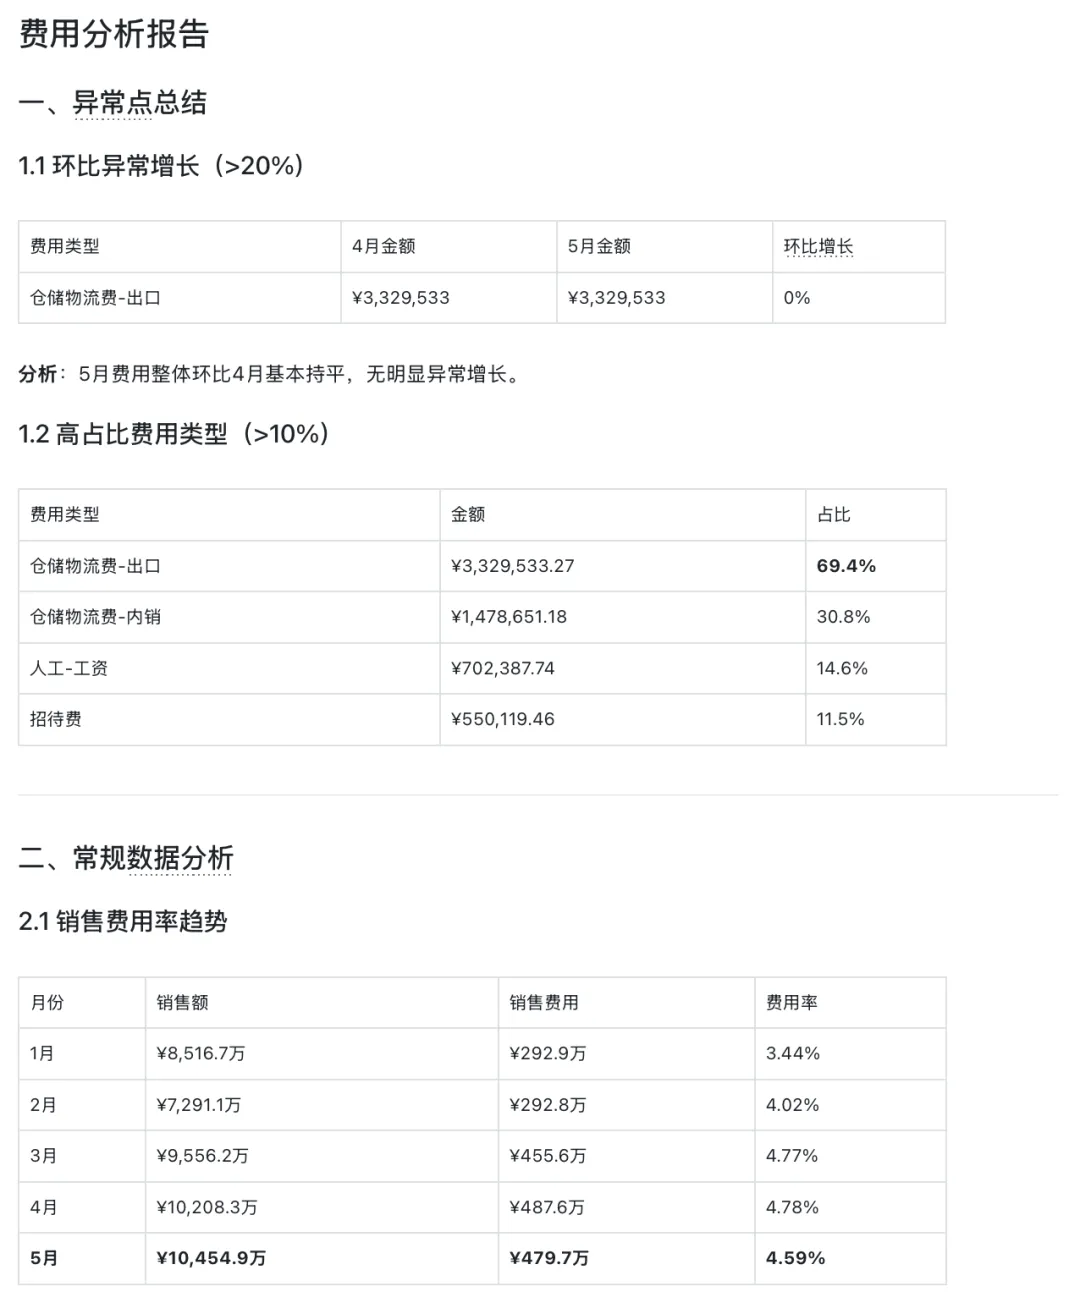
Task: Select the bold expense value ¥479.7万
Action: tap(549, 1258)
